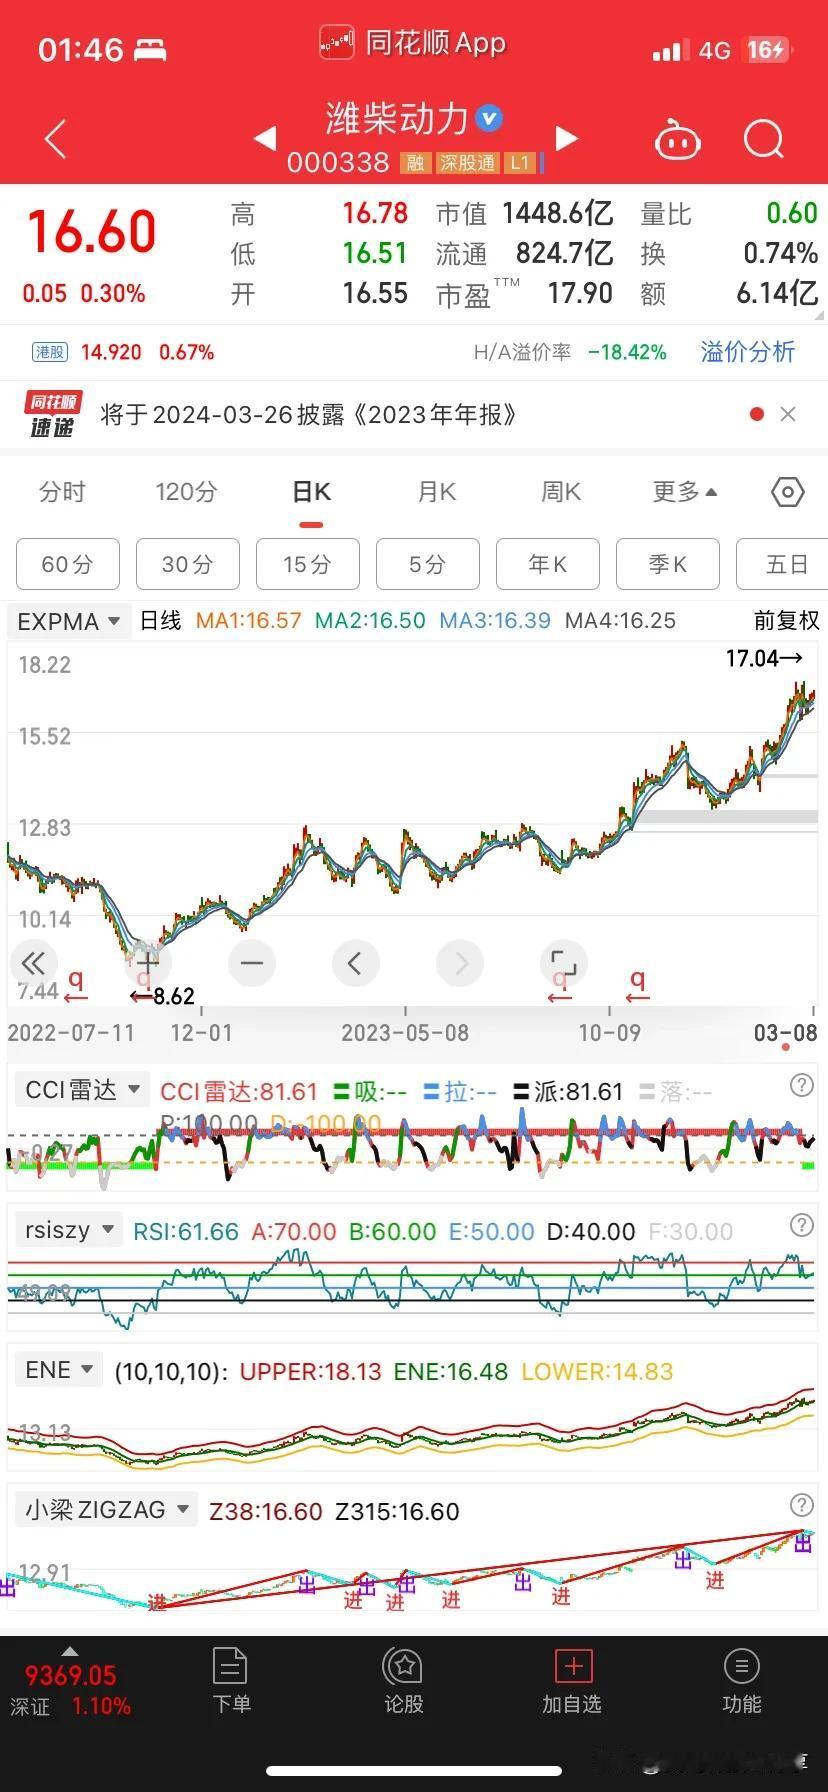Image resolution: width=828 pixels, height=1792 pixels.
Task: Zoom in chart with plus button
Action: [x=147, y=963]
